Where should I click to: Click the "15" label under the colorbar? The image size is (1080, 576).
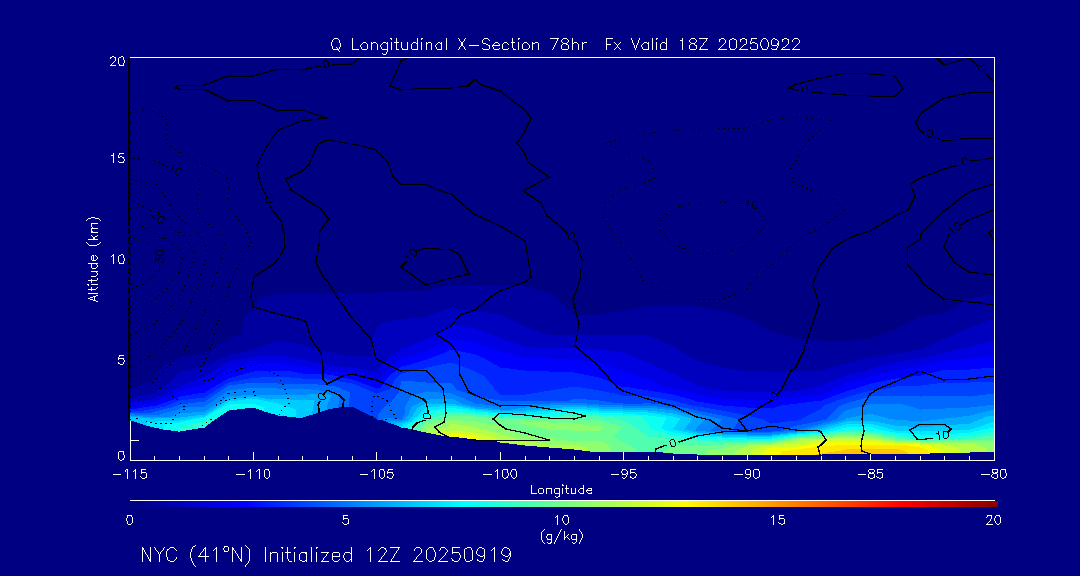click(x=778, y=521)
